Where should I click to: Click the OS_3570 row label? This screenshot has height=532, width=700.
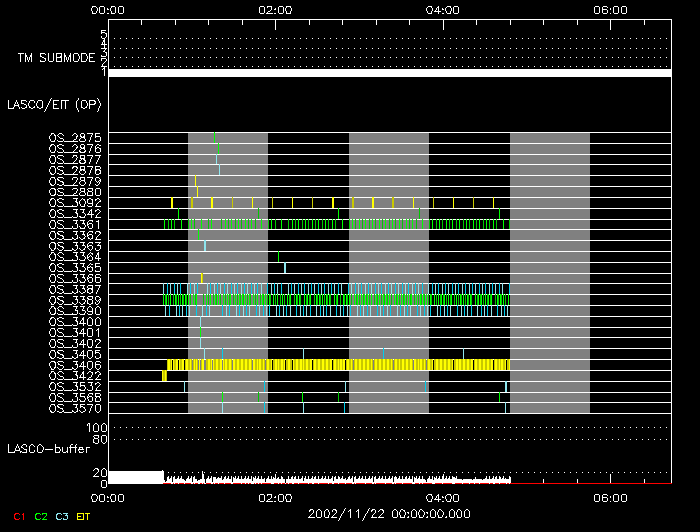(x=75, y=408)
